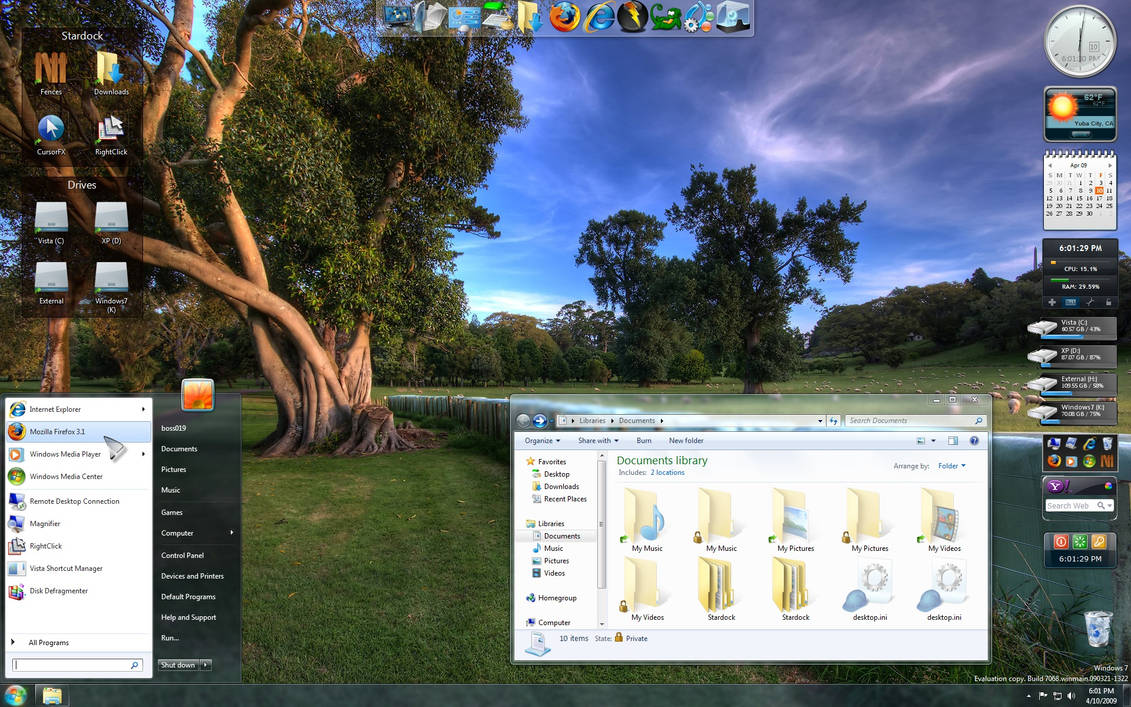Open Organize dropdown in Explorer toolbar
The height and width of the screenshot is (707, 1131).
point(542,440)
